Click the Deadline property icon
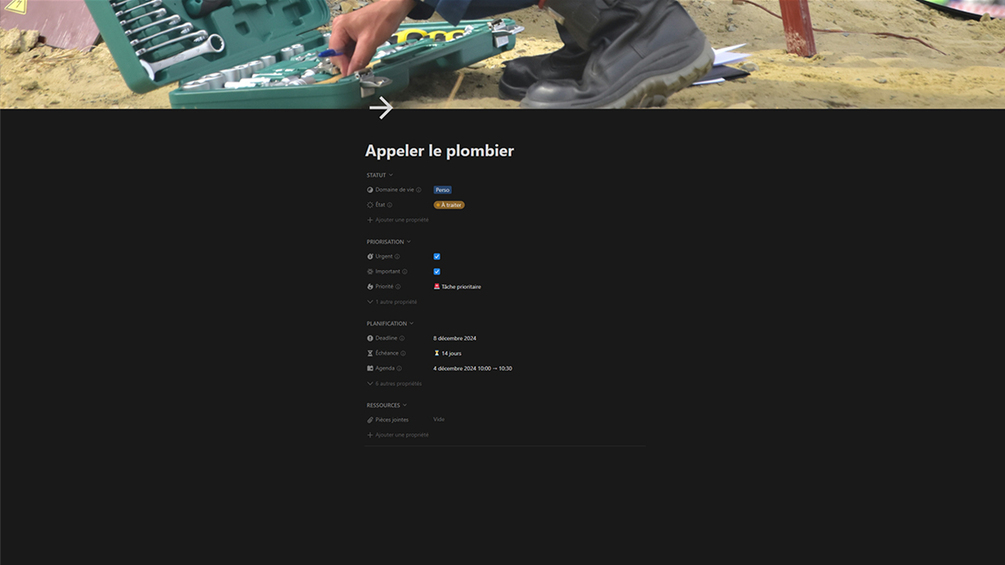Screen dimensions: 1005x565 pyautogui.click(x=370, y=338)
